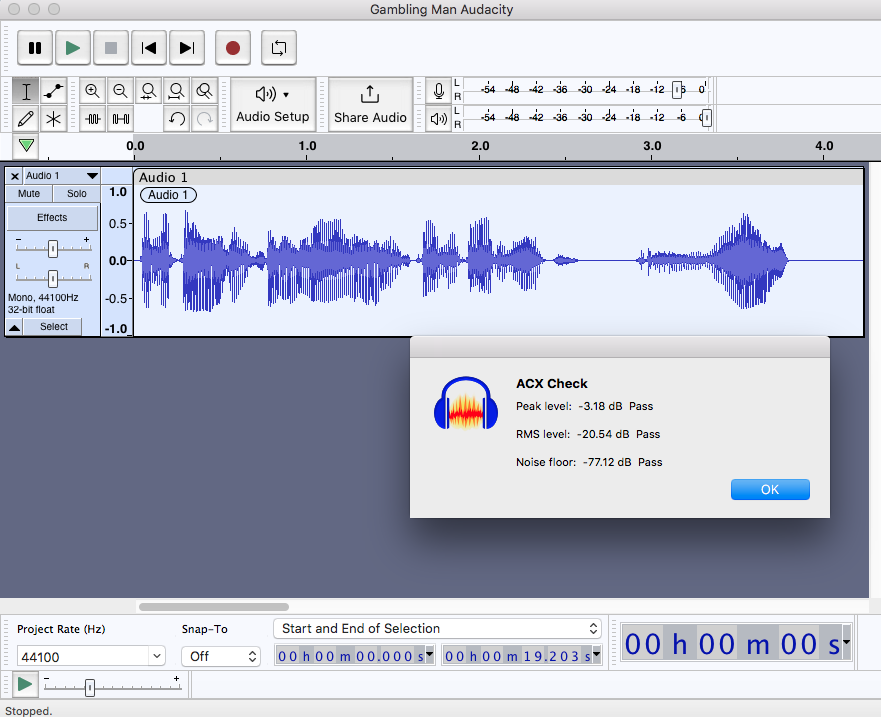Click the playback level slider handle
Screen dimensions: 881x717
(706, 118)
